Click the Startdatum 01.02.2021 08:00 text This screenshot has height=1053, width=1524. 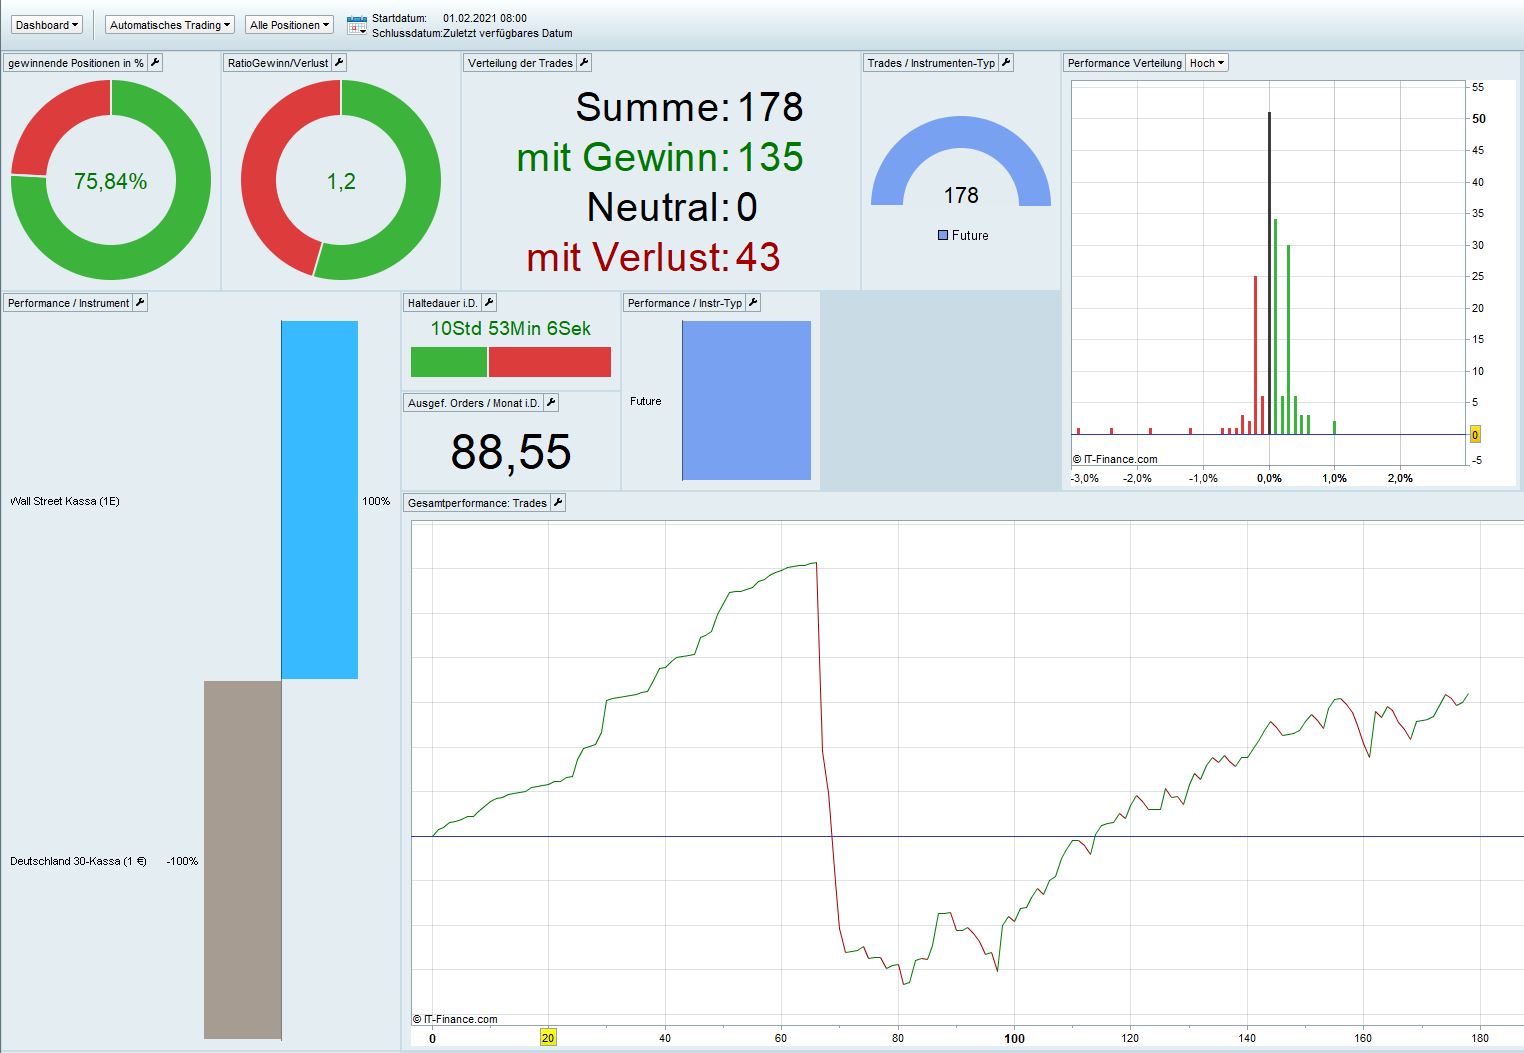click(x=449, y=18)
